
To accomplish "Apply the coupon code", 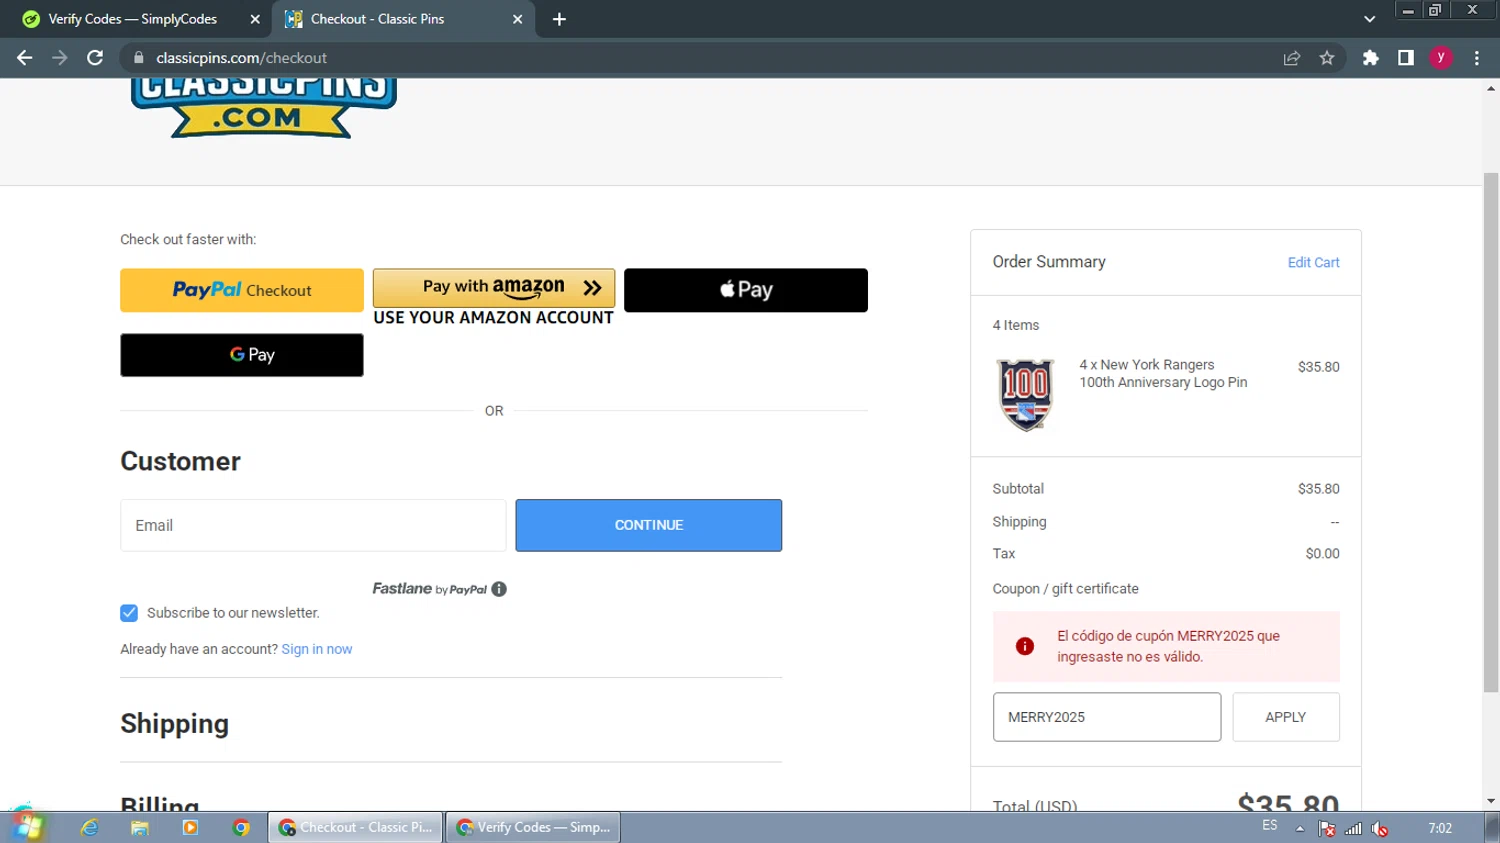I will (x=1286, y=717).
